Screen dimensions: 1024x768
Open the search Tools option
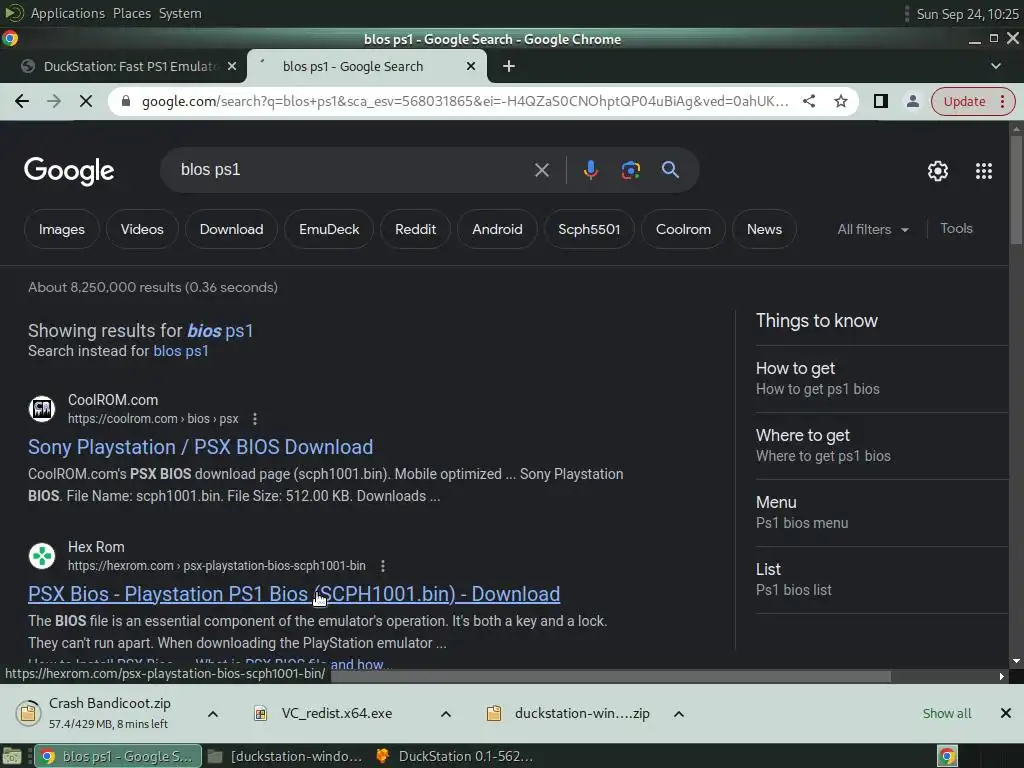956,229
